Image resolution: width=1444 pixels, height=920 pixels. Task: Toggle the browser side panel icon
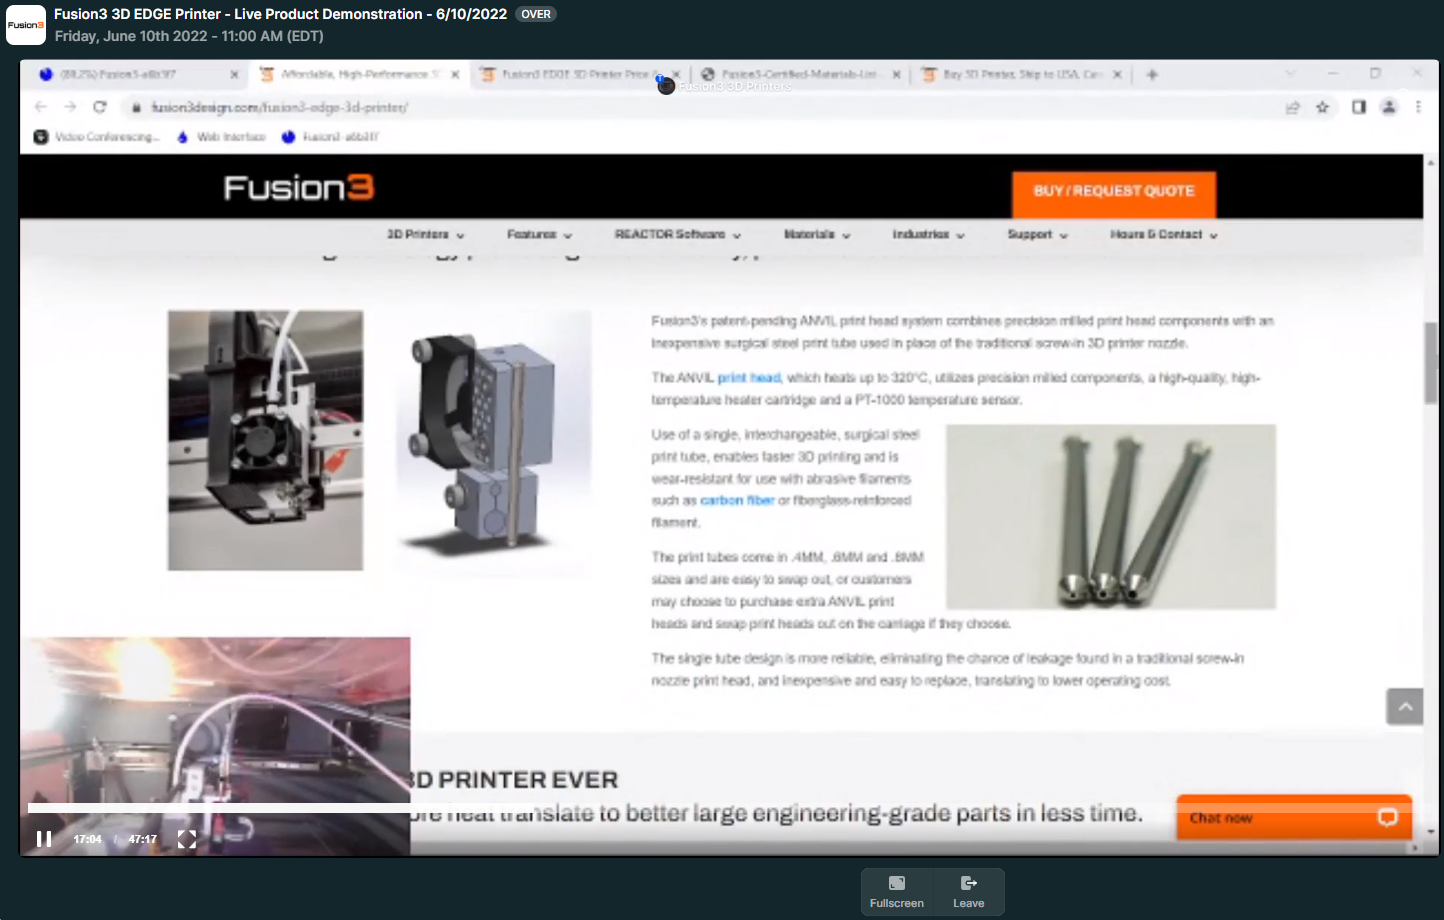[1359, 107]
